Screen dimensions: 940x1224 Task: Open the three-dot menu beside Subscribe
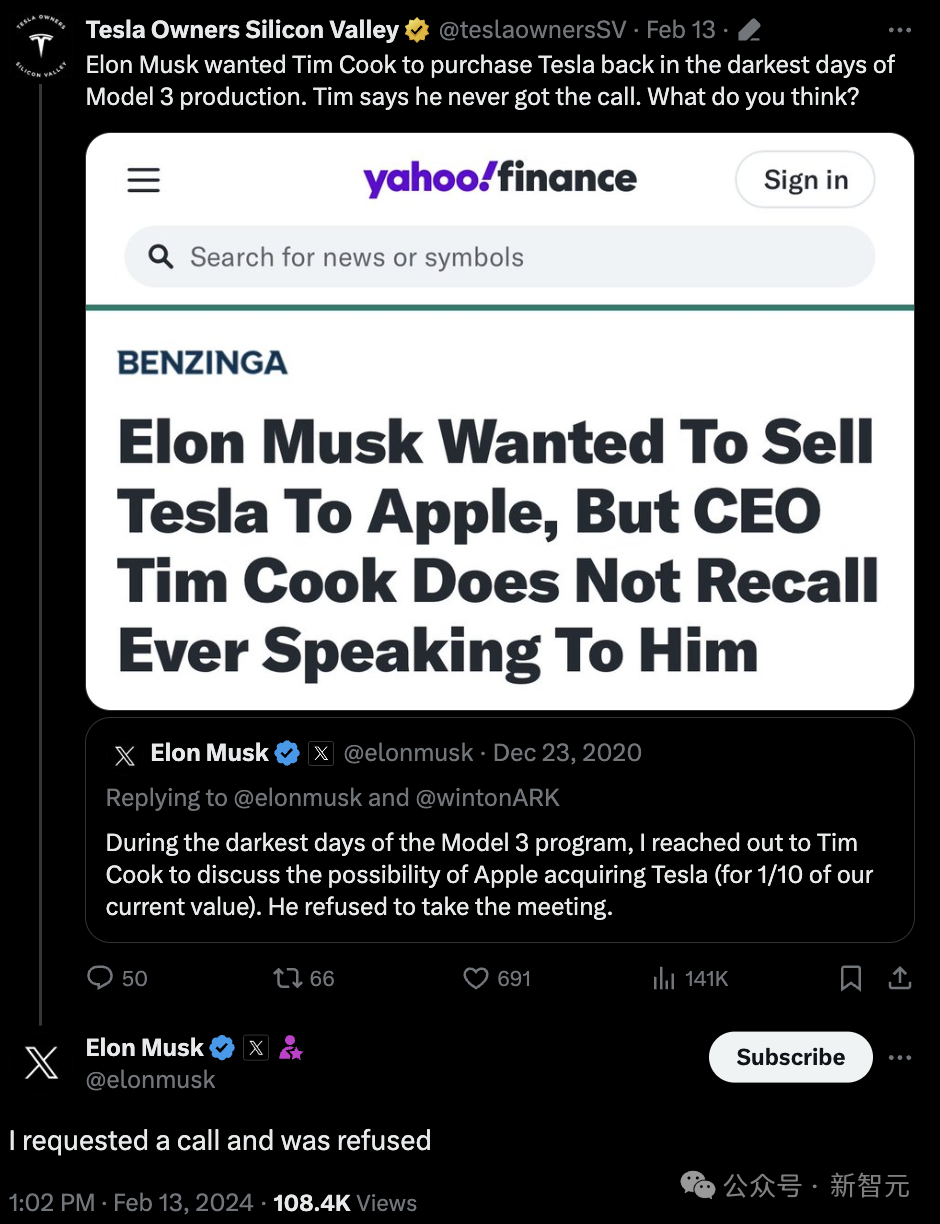(900, 1058)
